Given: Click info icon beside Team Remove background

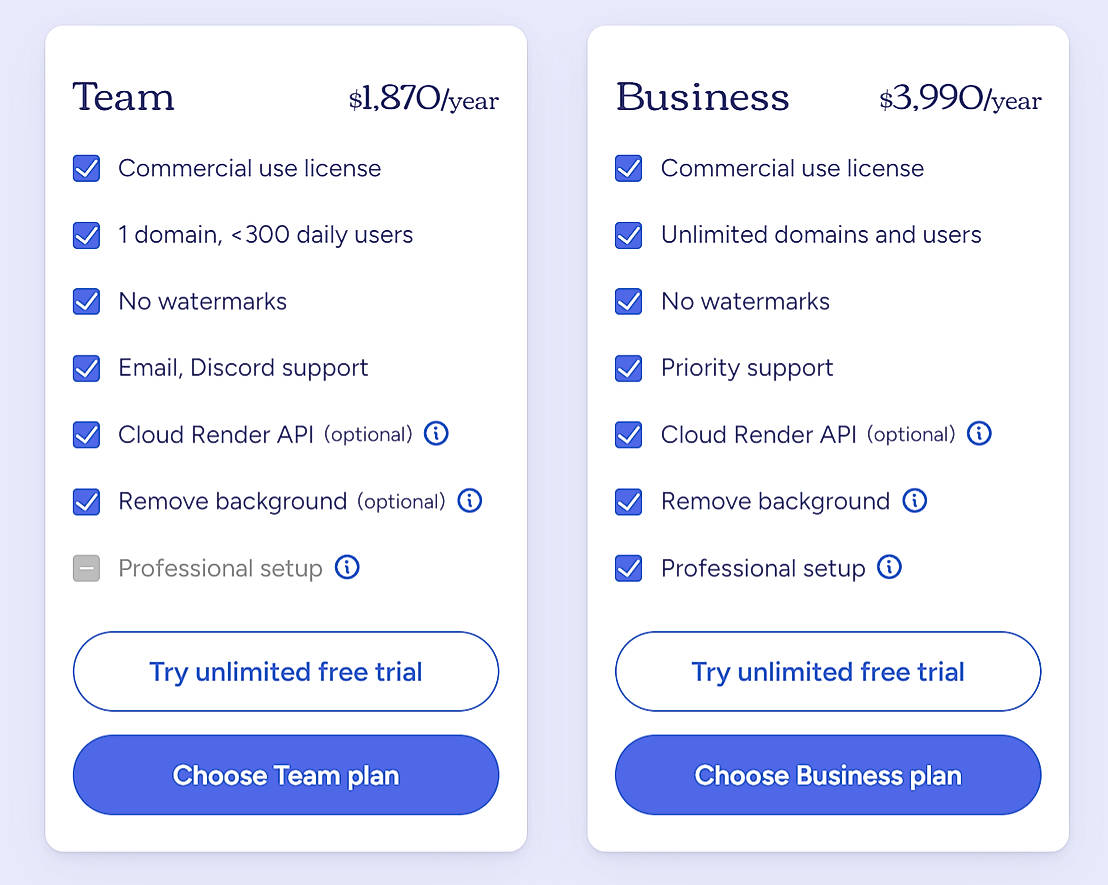Looking at the screenshot, I should click(470, 501).
